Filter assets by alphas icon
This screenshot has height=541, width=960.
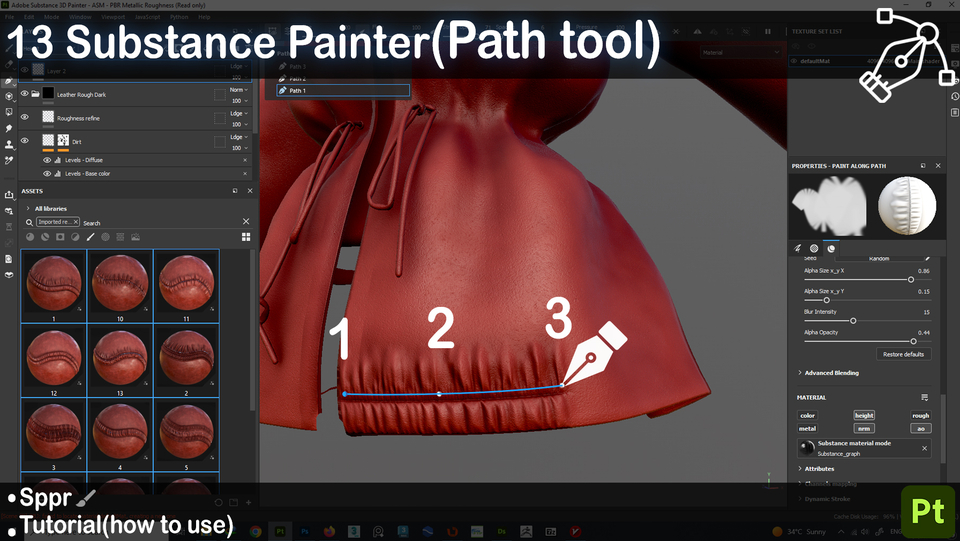[x=105, y=237]
